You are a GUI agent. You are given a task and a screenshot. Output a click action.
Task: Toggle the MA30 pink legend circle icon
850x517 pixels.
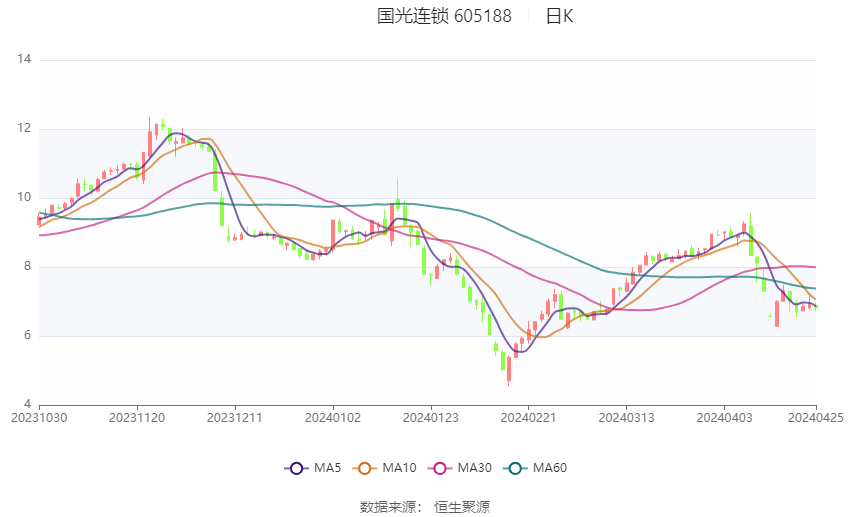pyautogui.click(x=440, y=468)
